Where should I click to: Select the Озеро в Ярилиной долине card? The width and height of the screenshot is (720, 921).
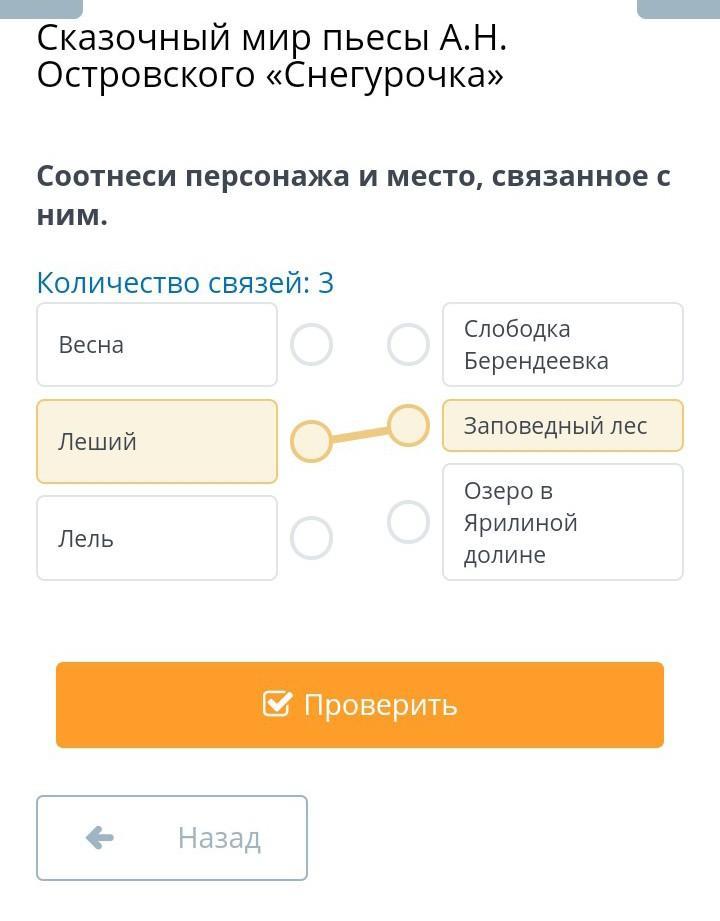[562, 522]
